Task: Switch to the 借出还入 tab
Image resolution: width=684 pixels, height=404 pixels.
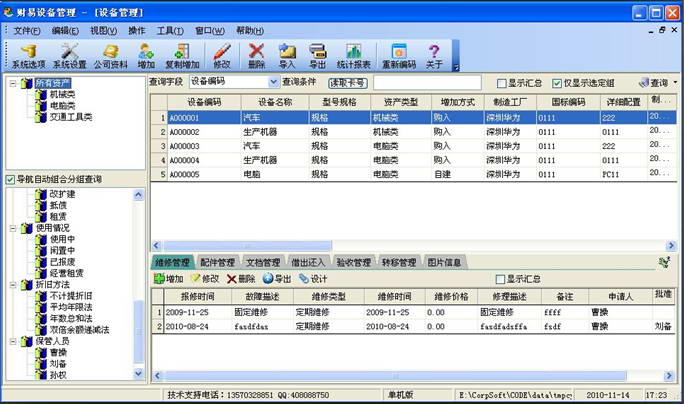Action: [x=308, y=262]
